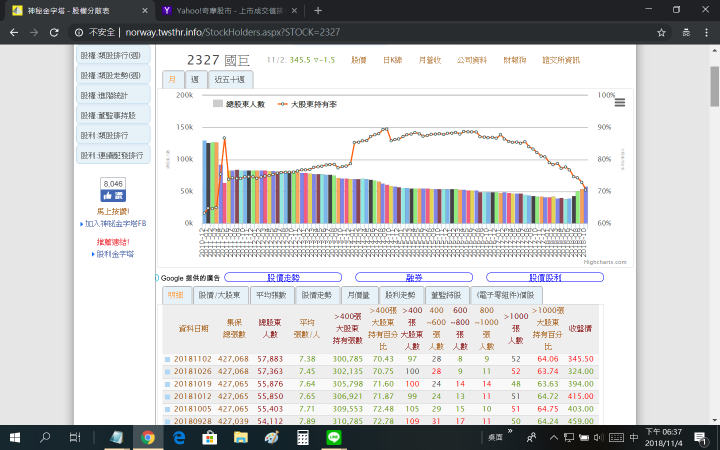Select the 股利走勢 tab
The image size is (720, 450).
tap(400, 295)
